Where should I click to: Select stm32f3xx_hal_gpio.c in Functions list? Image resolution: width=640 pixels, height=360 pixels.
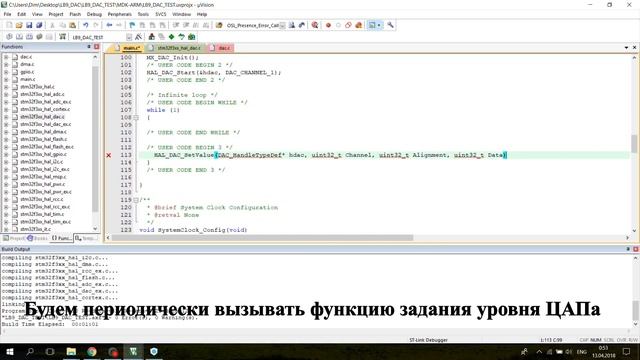[44, 155]
